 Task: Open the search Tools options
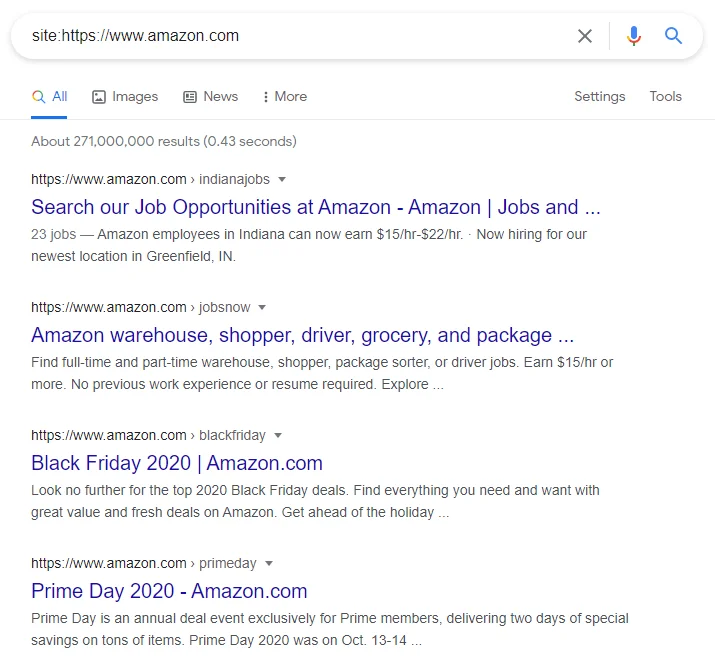pyautogui.click(x=665, y=97)
